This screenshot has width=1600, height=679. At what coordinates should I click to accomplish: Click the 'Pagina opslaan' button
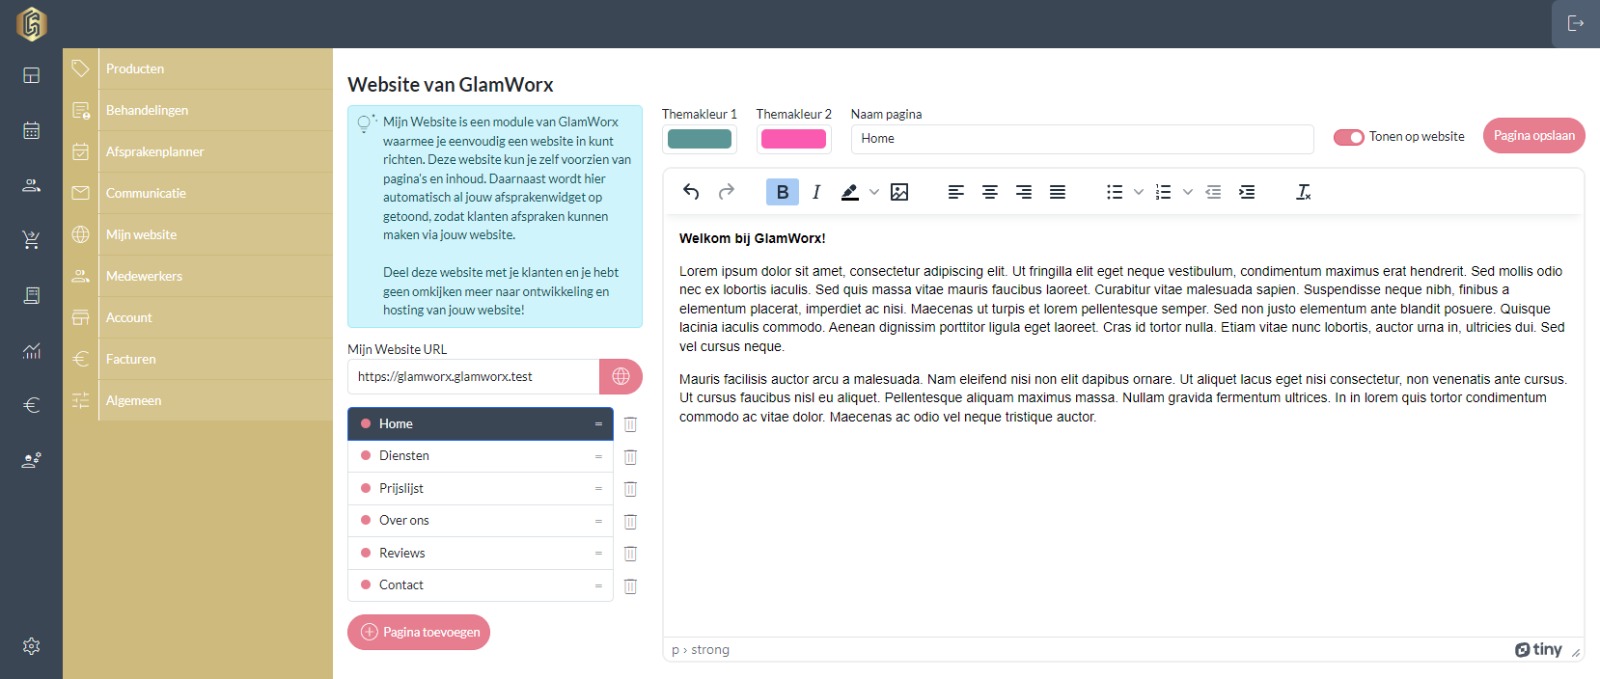(x=1533, y=136)
